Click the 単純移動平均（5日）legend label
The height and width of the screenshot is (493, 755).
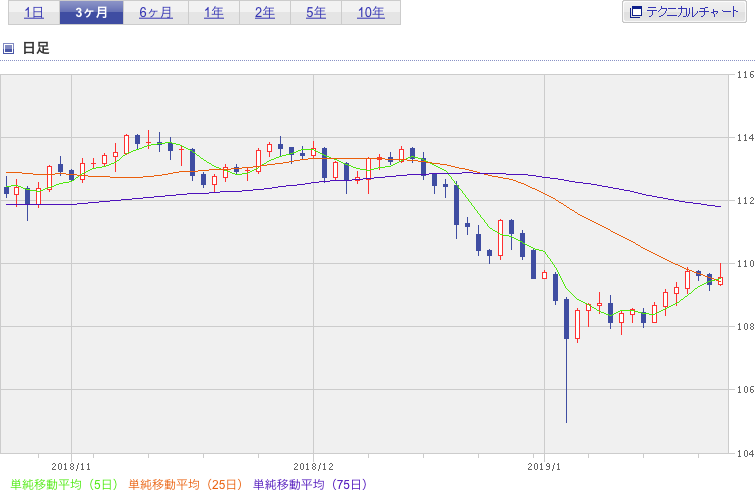coord(64,484)
